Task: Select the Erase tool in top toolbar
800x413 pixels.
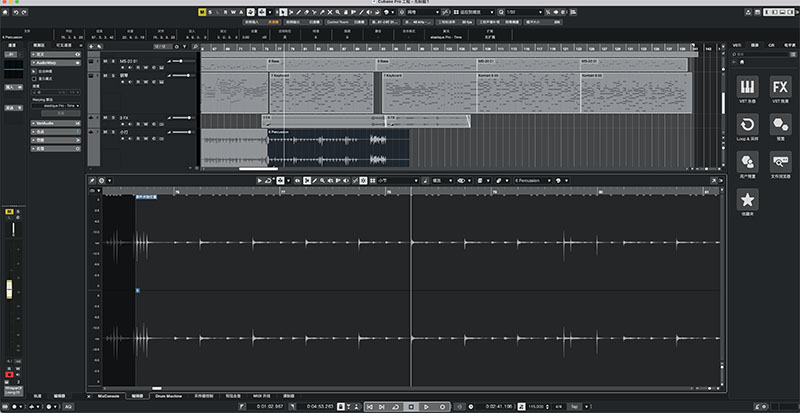Action: point(307,12)
